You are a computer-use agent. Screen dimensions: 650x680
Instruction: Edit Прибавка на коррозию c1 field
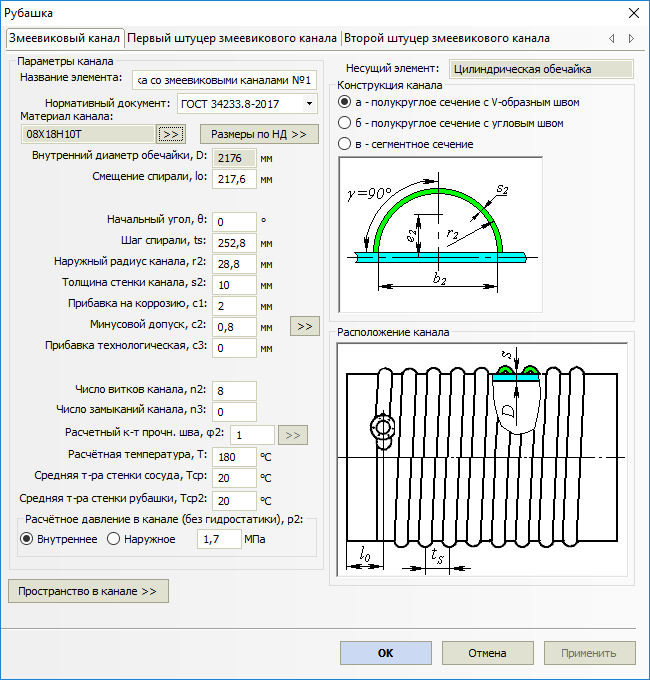(234, 306)
